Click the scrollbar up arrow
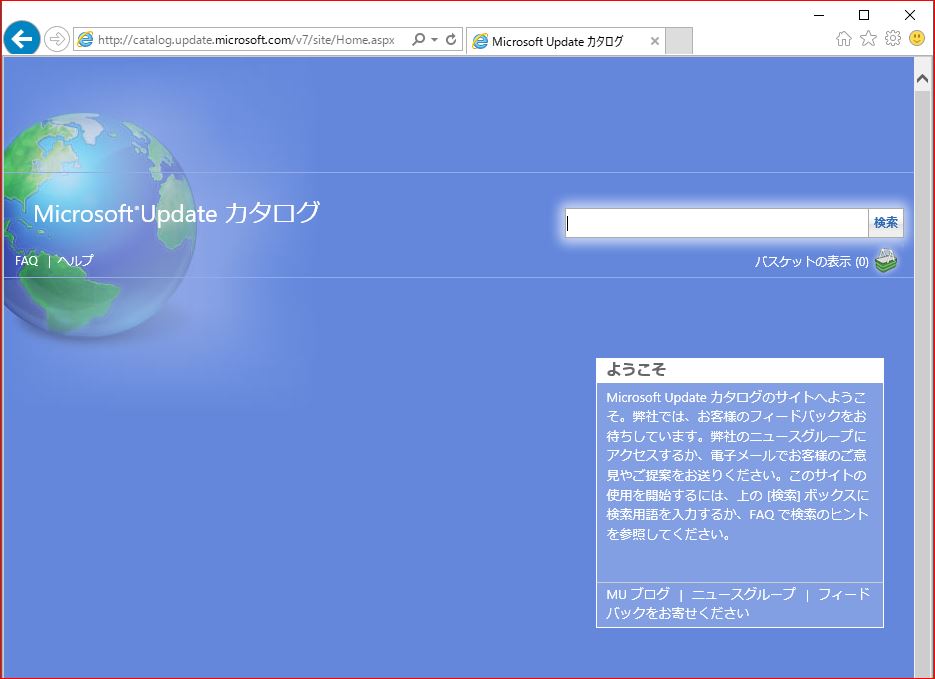The height and width of the screenshot is (679, 935). coord(922,79)
